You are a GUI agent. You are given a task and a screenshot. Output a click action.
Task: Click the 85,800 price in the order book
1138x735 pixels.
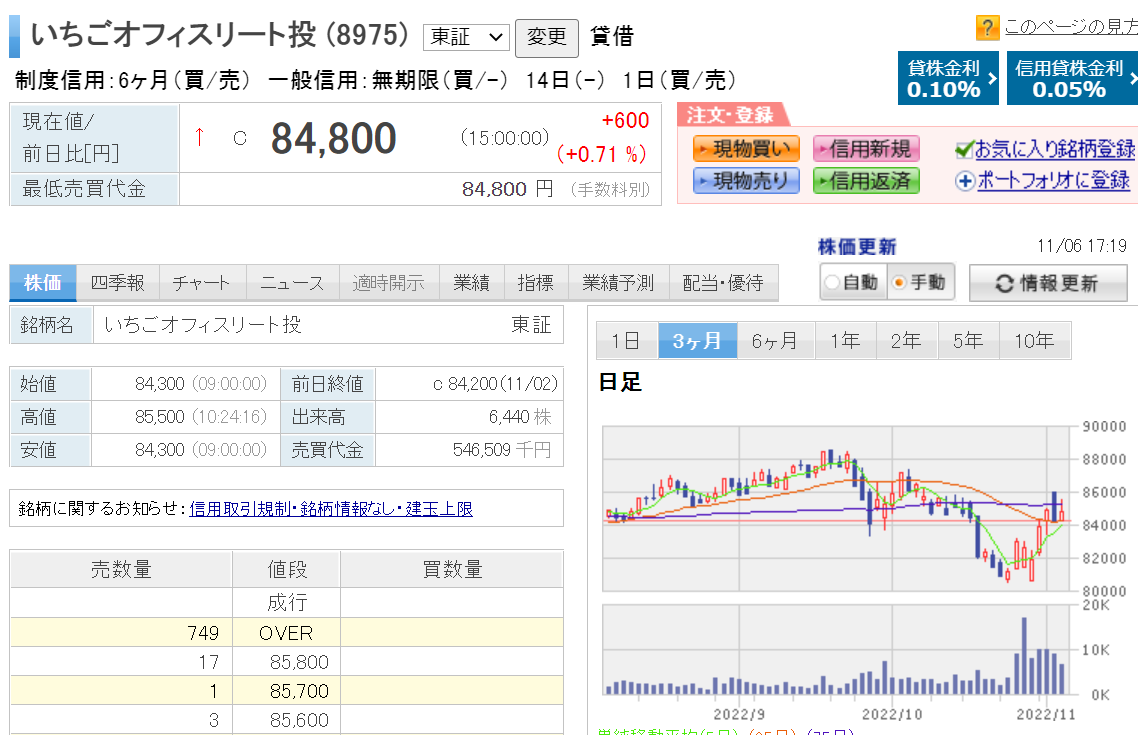tap(299, 662)
